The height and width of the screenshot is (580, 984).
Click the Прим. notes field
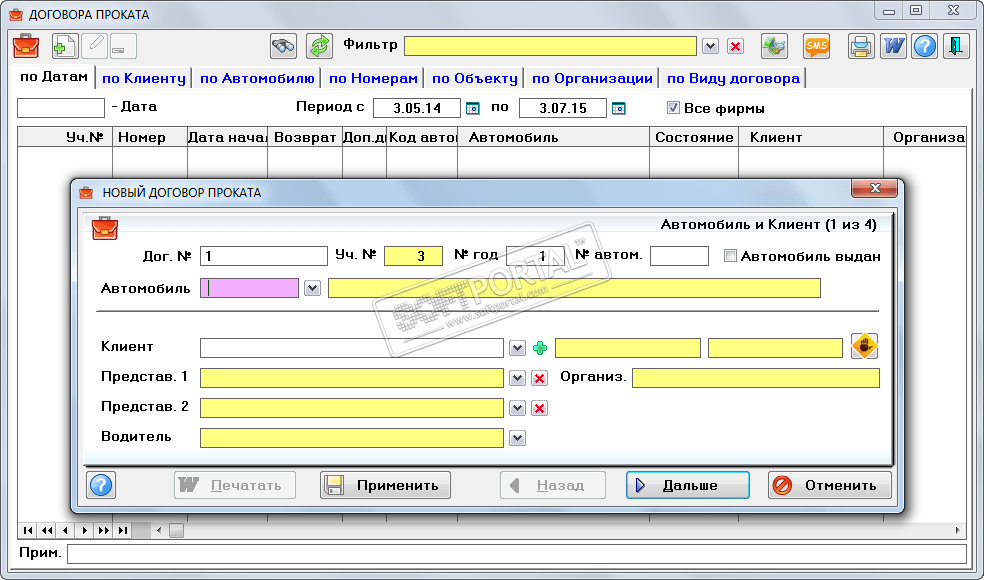coord(516,554)
